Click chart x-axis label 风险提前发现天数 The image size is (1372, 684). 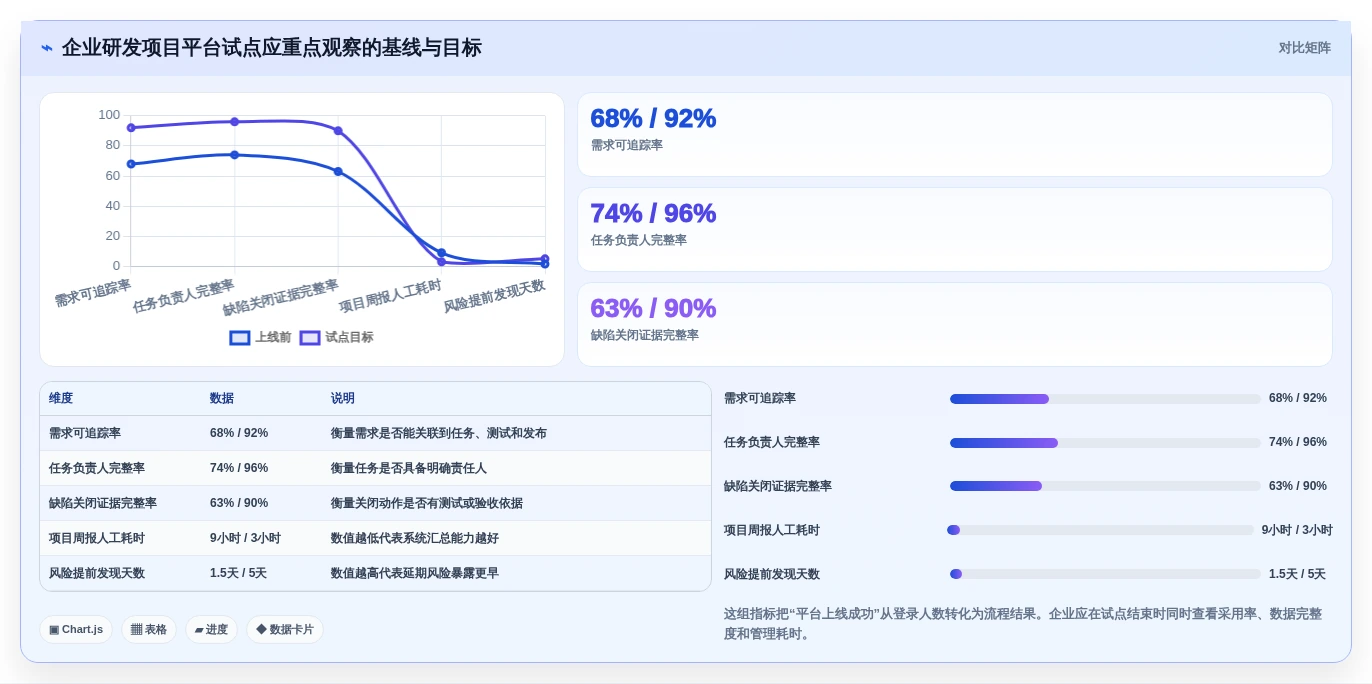click(495, 296)
